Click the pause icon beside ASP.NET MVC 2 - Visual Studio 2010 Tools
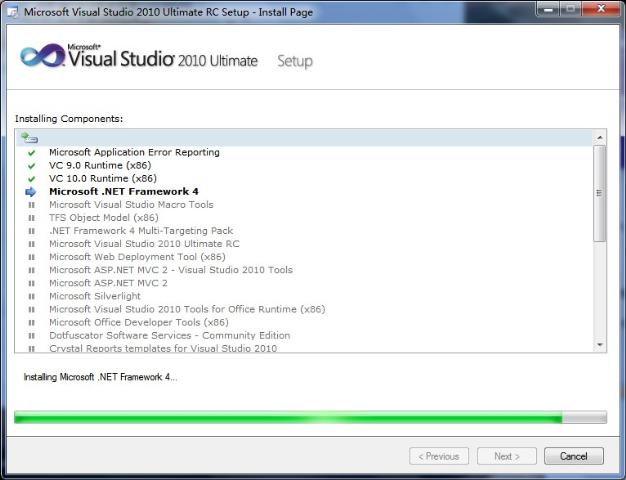 point(32,270)
